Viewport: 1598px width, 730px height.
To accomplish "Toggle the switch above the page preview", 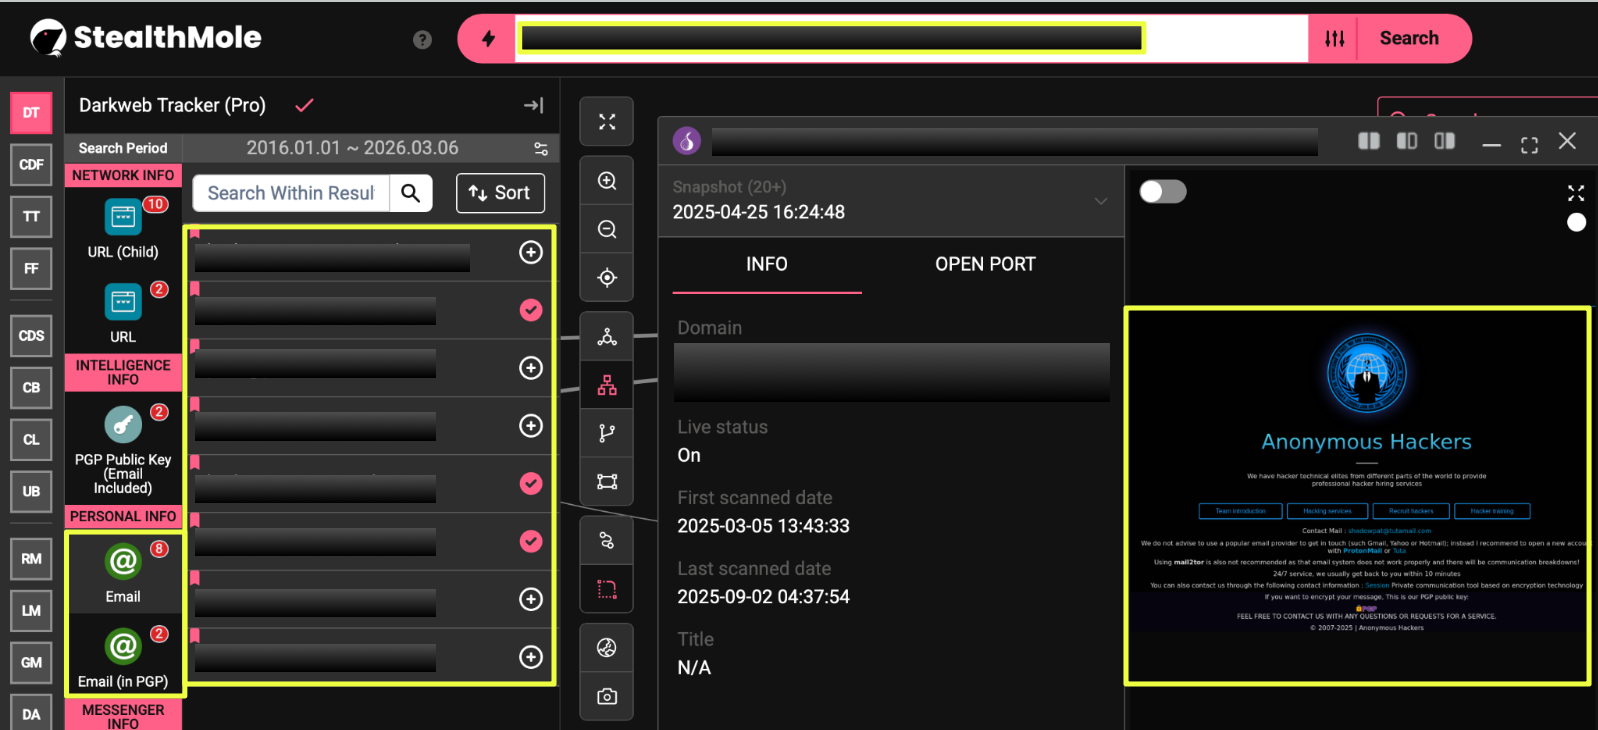I will coord(1162,192).
